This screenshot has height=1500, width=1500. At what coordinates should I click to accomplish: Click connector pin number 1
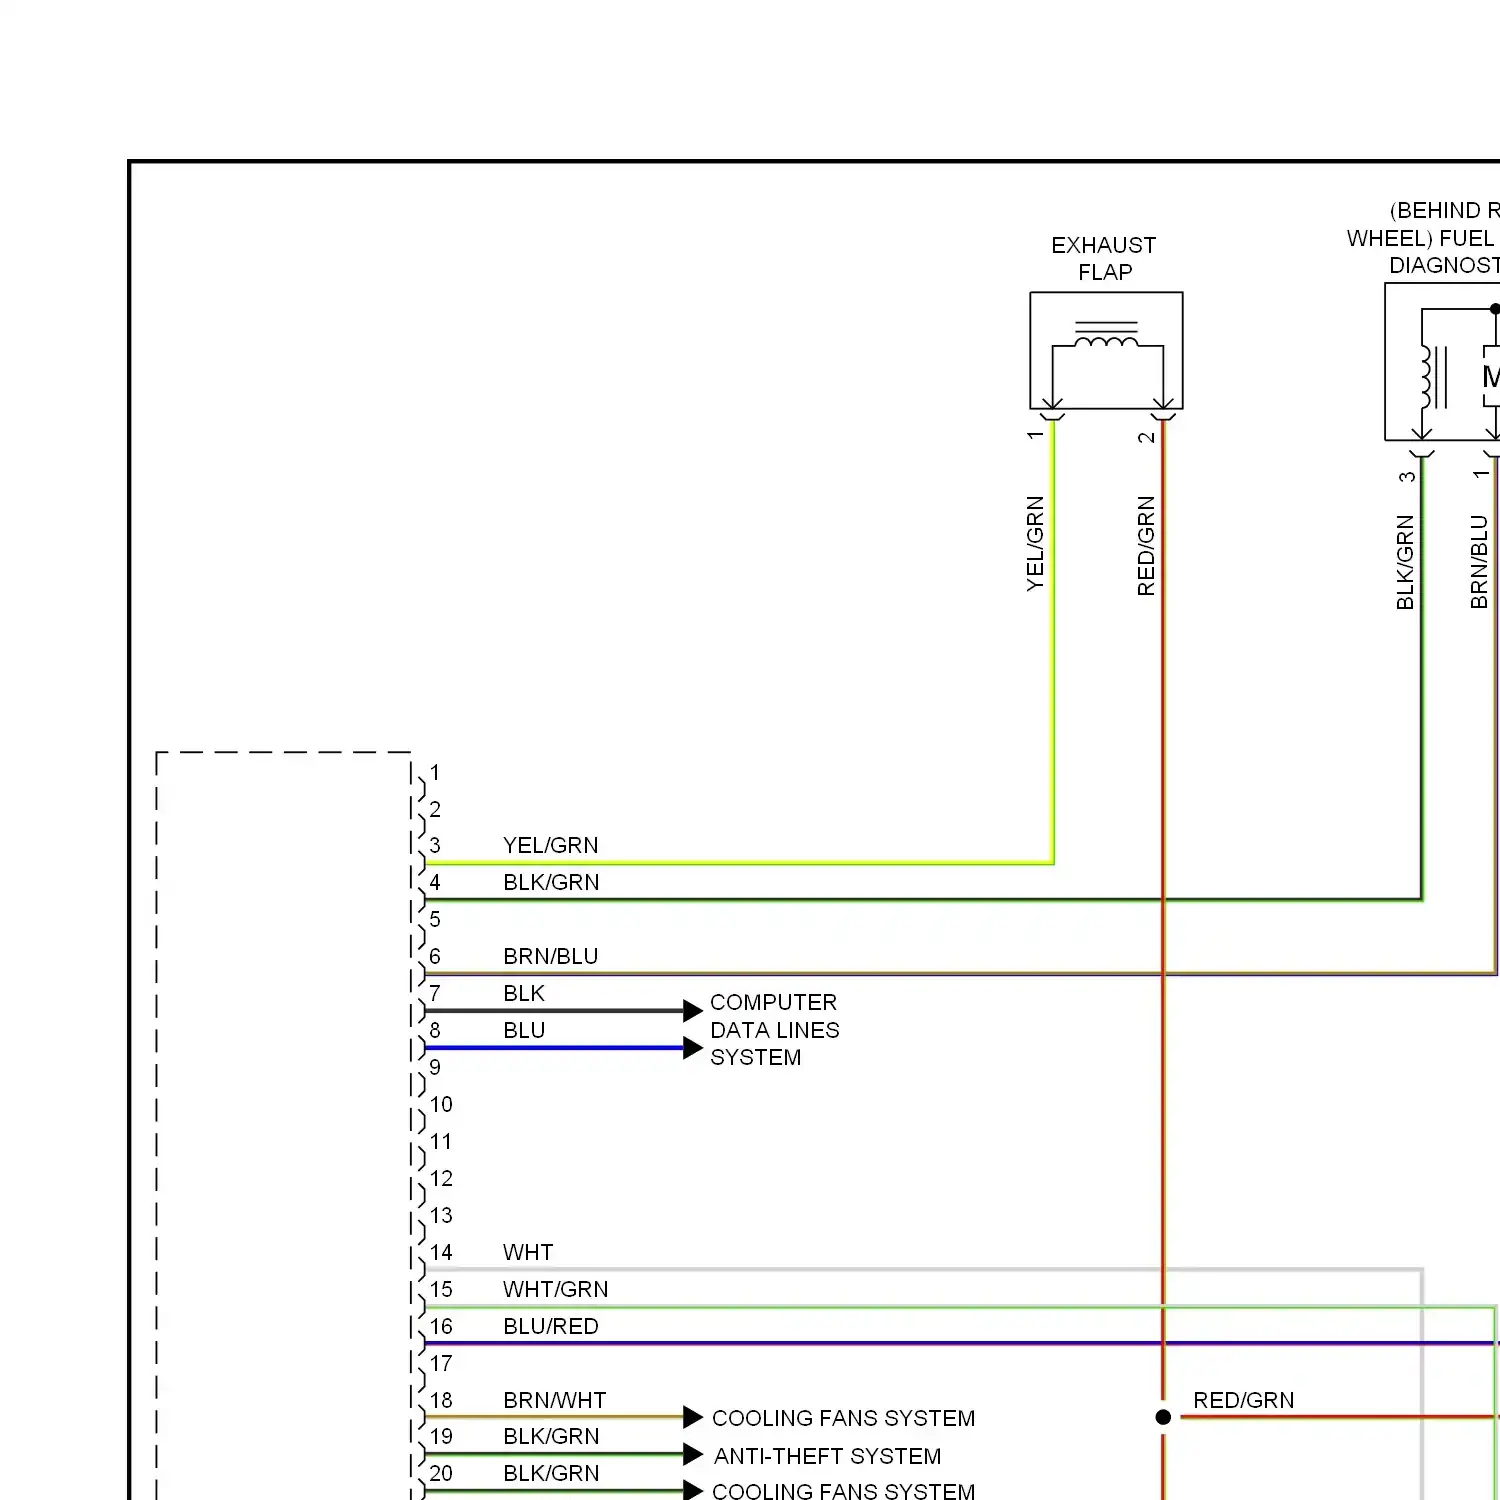[435, 772]
